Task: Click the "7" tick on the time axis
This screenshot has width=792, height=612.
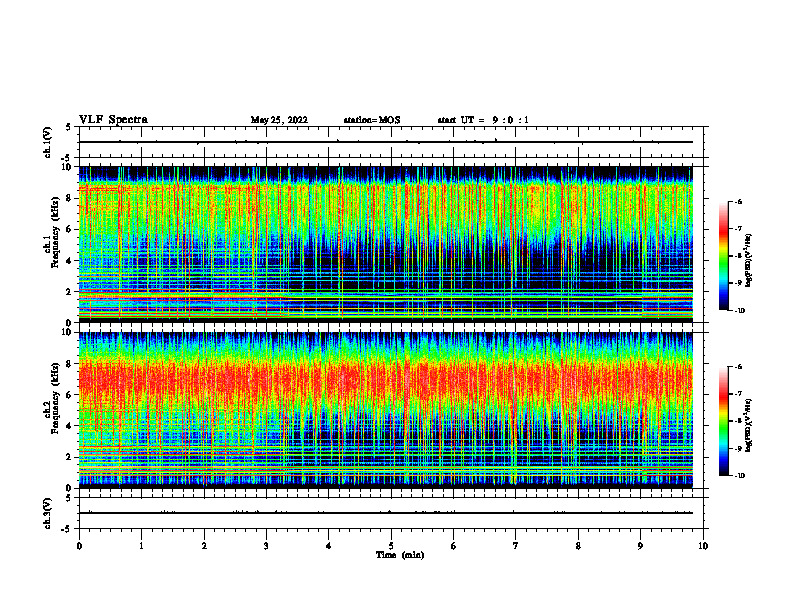Action: pyautogui.click(x=516, y=546)
